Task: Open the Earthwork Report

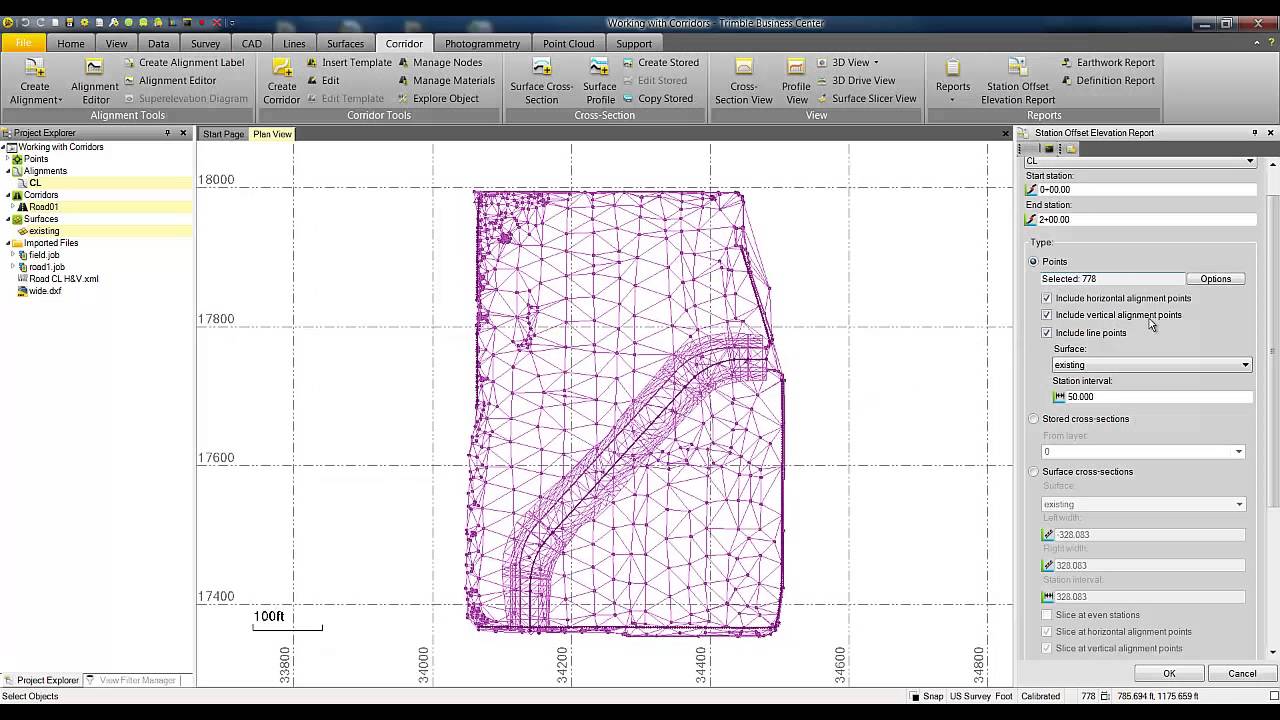Action: coord(1114,62)
